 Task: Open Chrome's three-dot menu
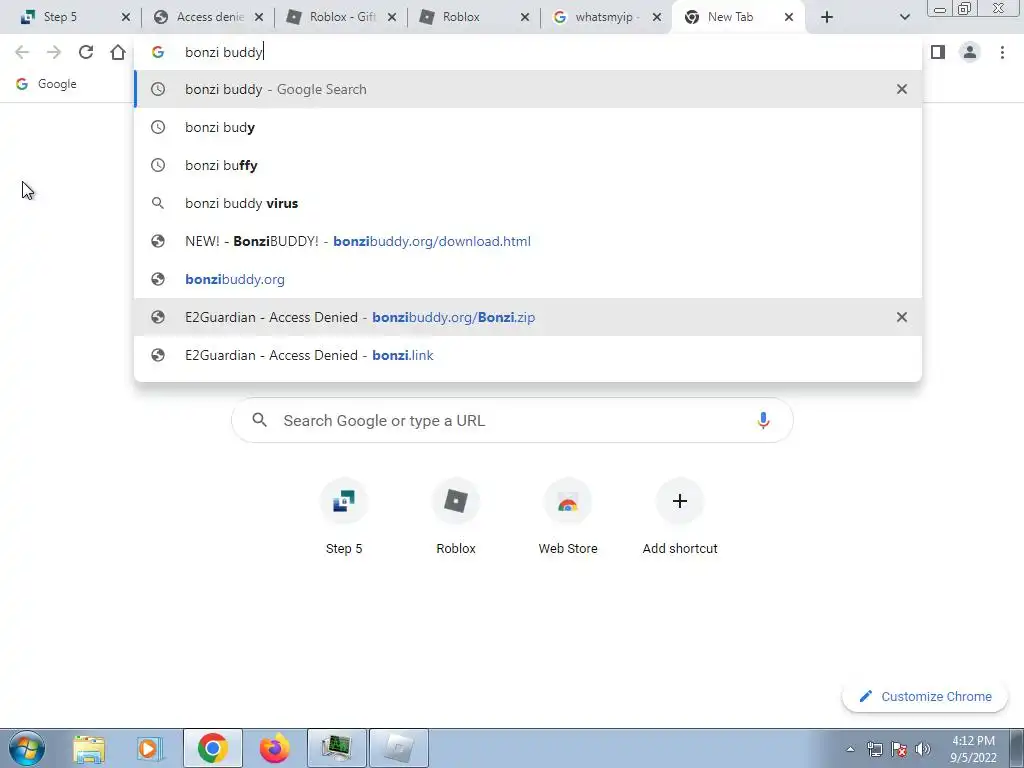click(x=1002, y=52)
